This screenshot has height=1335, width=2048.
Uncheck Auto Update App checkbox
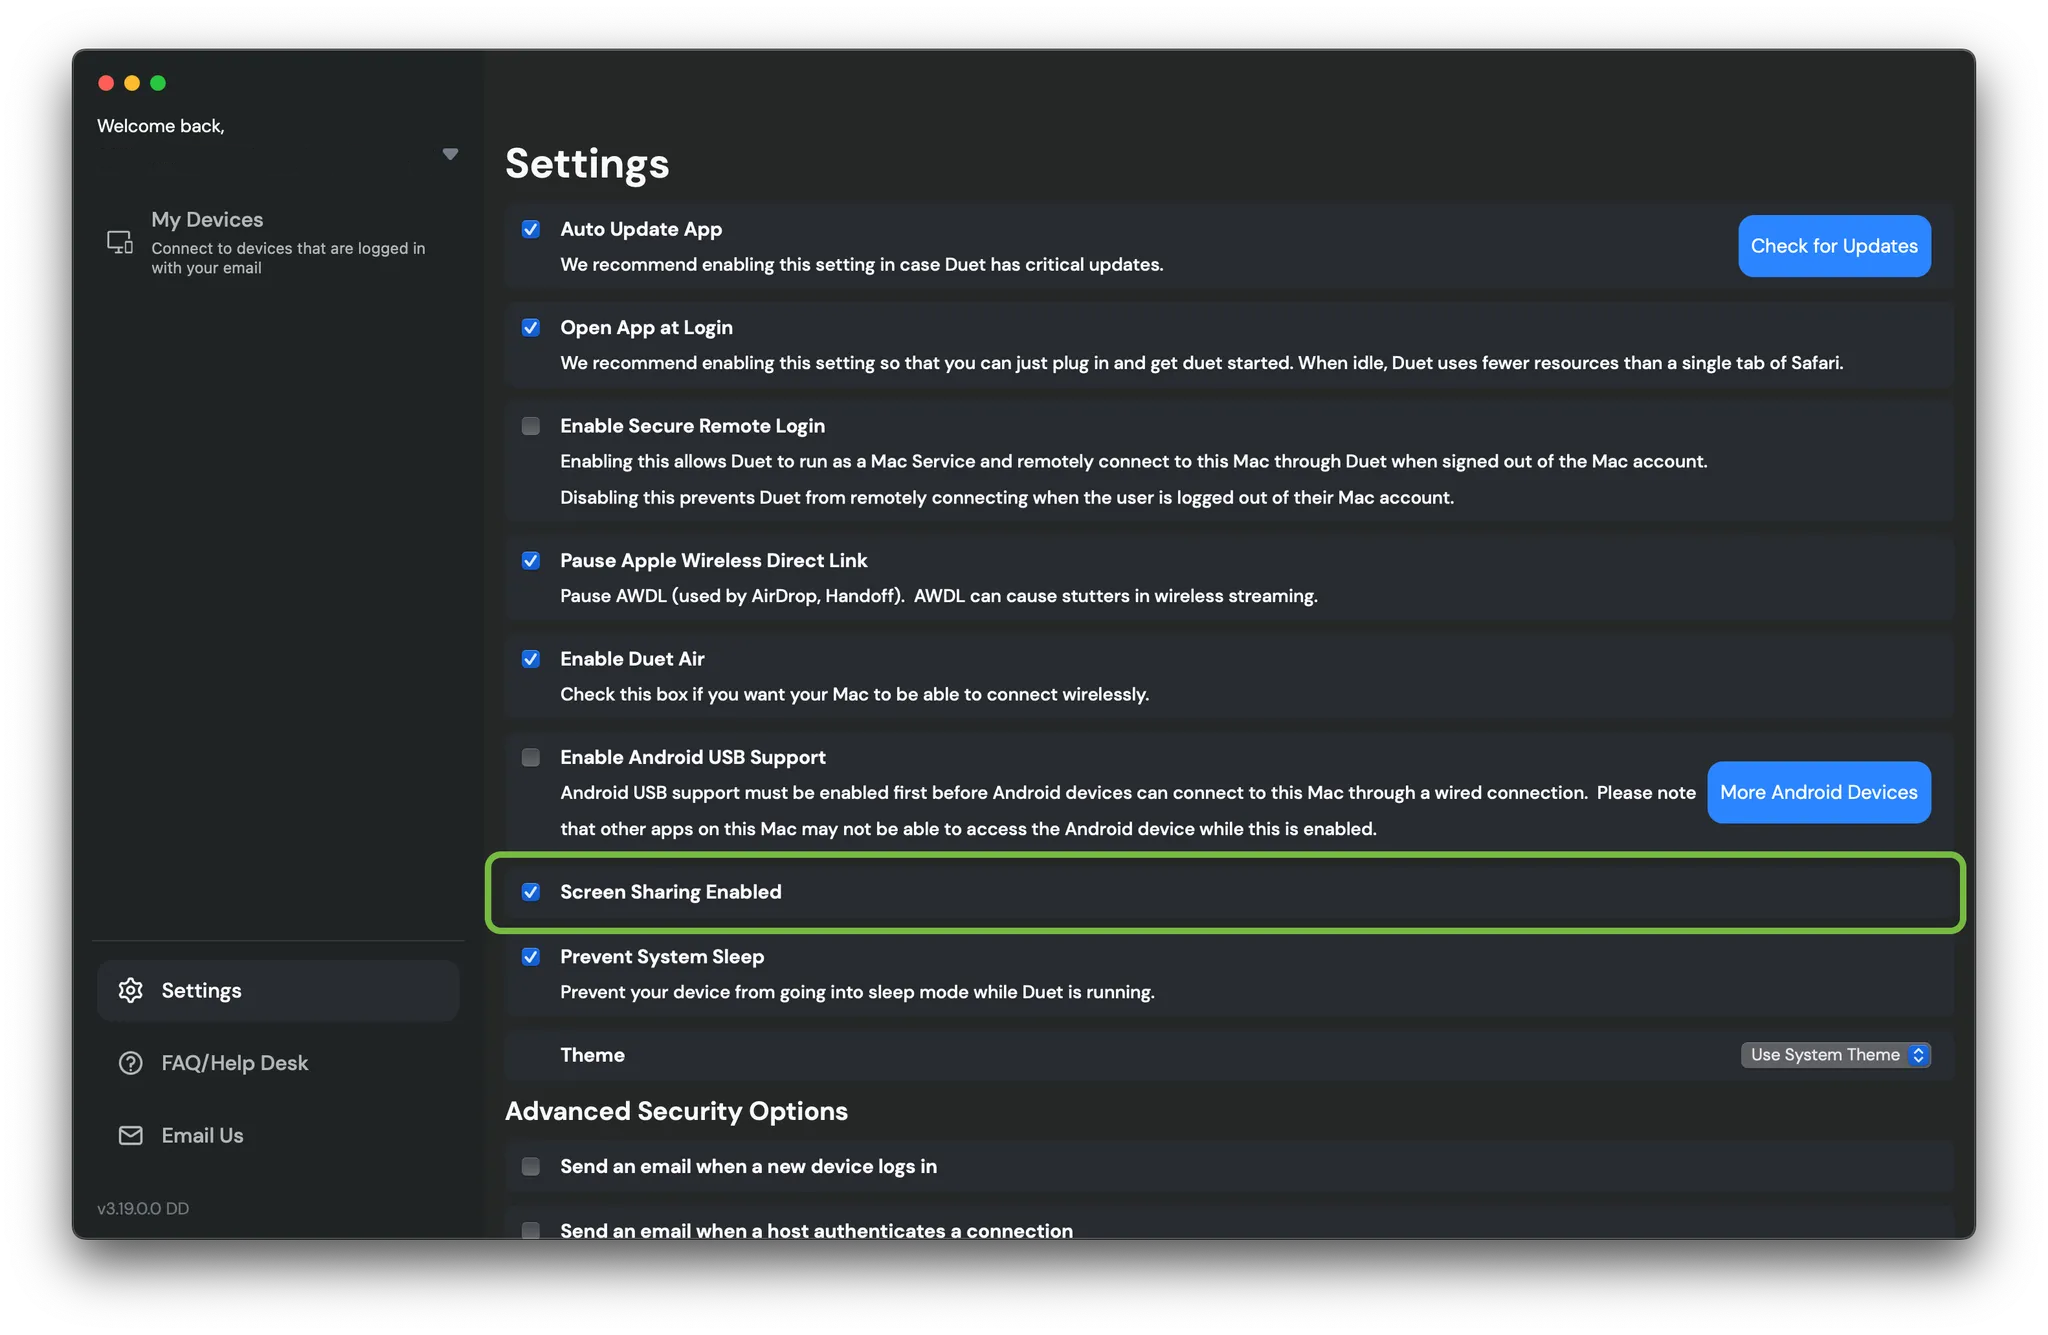coord(531,229)
